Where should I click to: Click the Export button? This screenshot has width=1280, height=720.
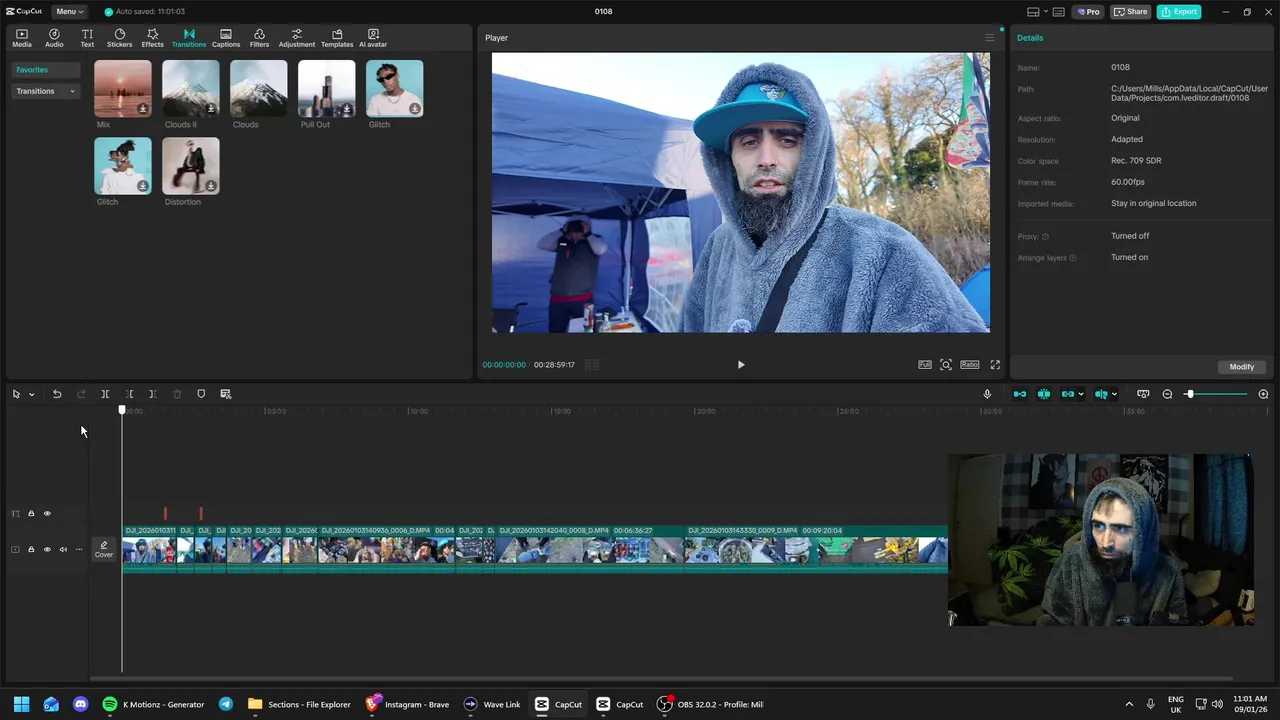pyautogui.click(x=1179, y=12)
